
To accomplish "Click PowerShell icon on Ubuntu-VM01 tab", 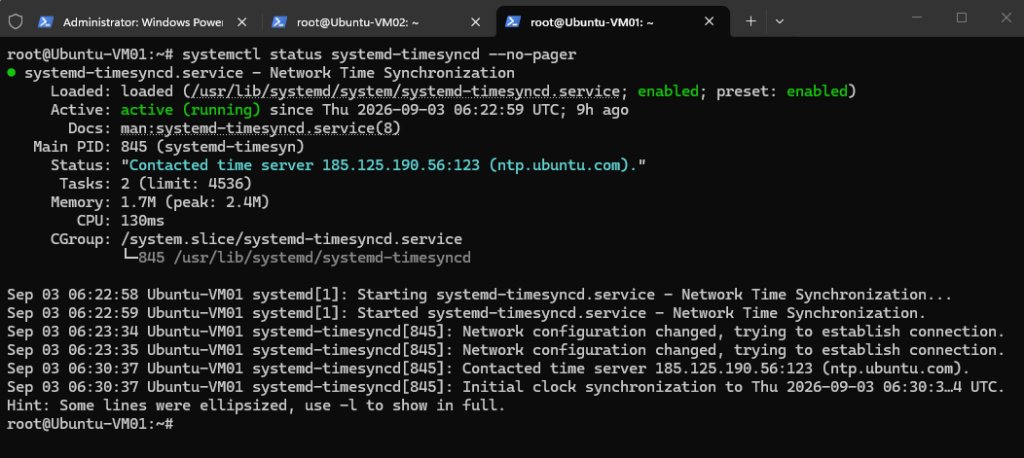I will point(513,22).
